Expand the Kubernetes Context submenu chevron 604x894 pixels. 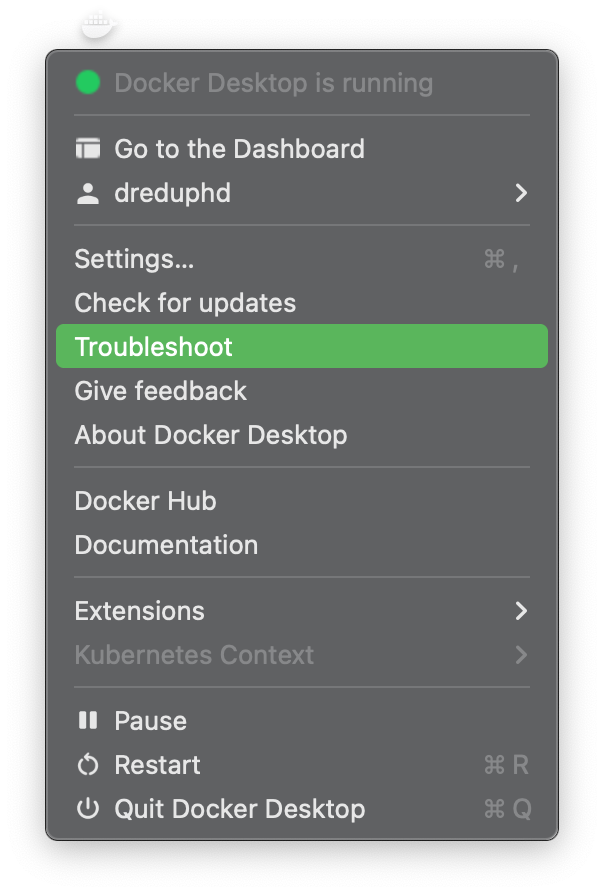click(521, 655)
